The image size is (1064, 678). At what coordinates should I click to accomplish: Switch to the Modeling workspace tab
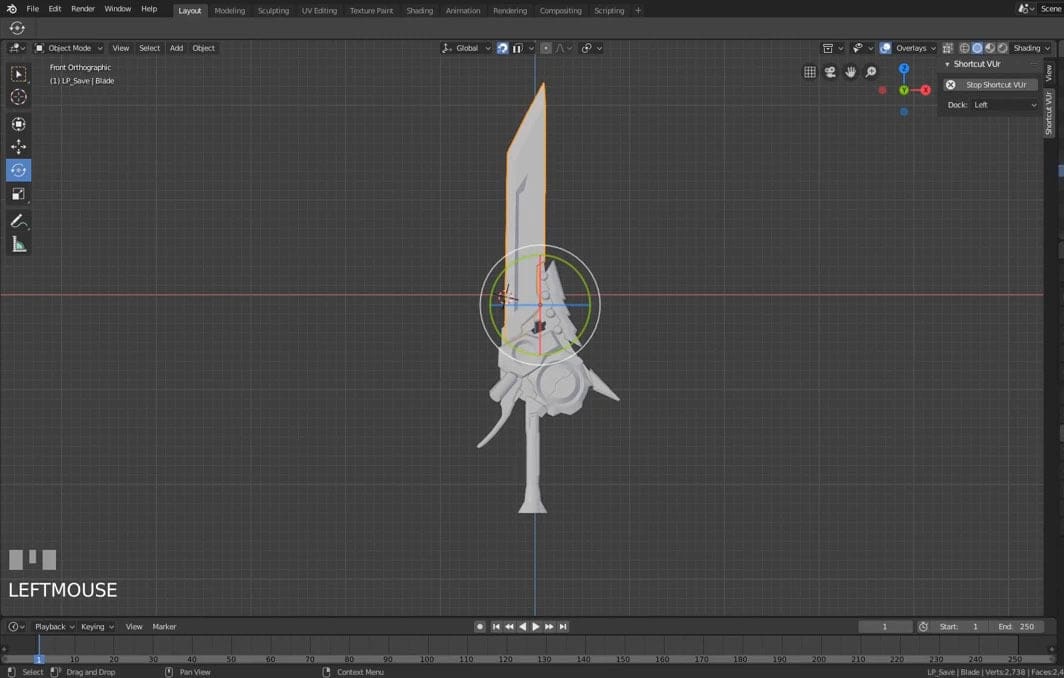pyautogui.click(x=229, y=11)
